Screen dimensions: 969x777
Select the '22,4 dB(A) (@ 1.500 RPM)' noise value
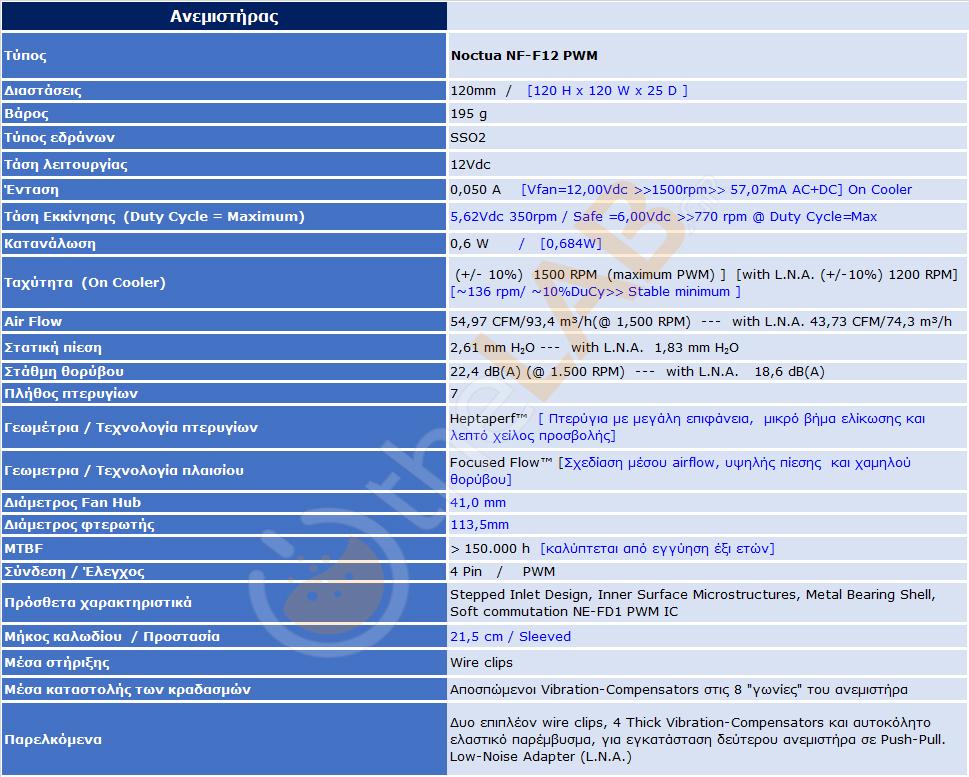[x=537, y=372]
